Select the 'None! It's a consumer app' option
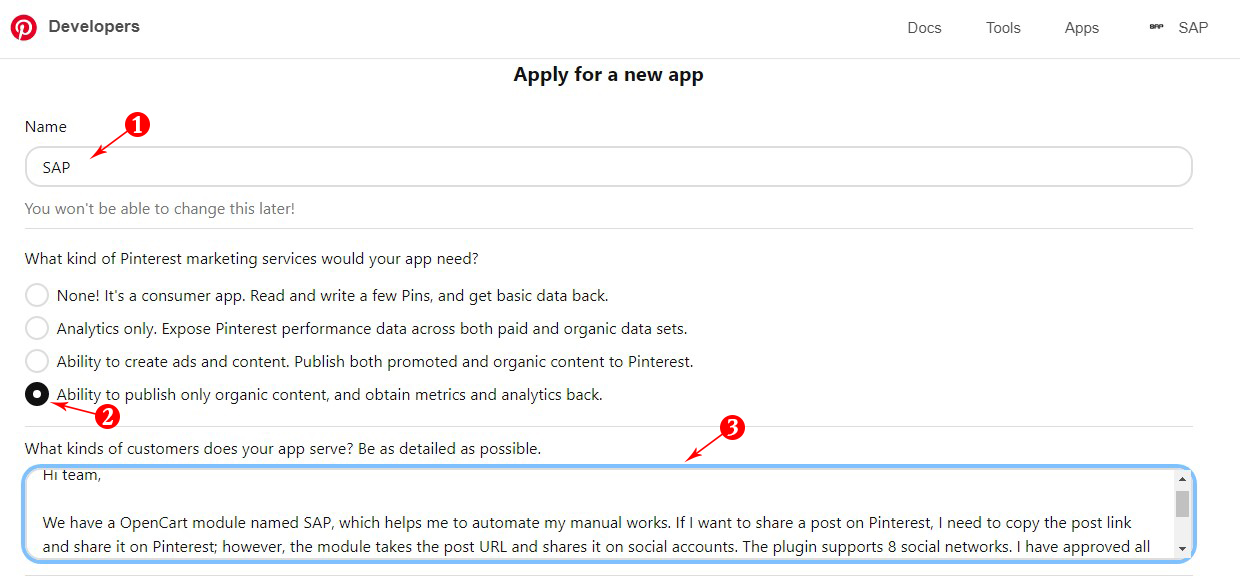Screen dimensions: 1240x577 coord(37,295)
